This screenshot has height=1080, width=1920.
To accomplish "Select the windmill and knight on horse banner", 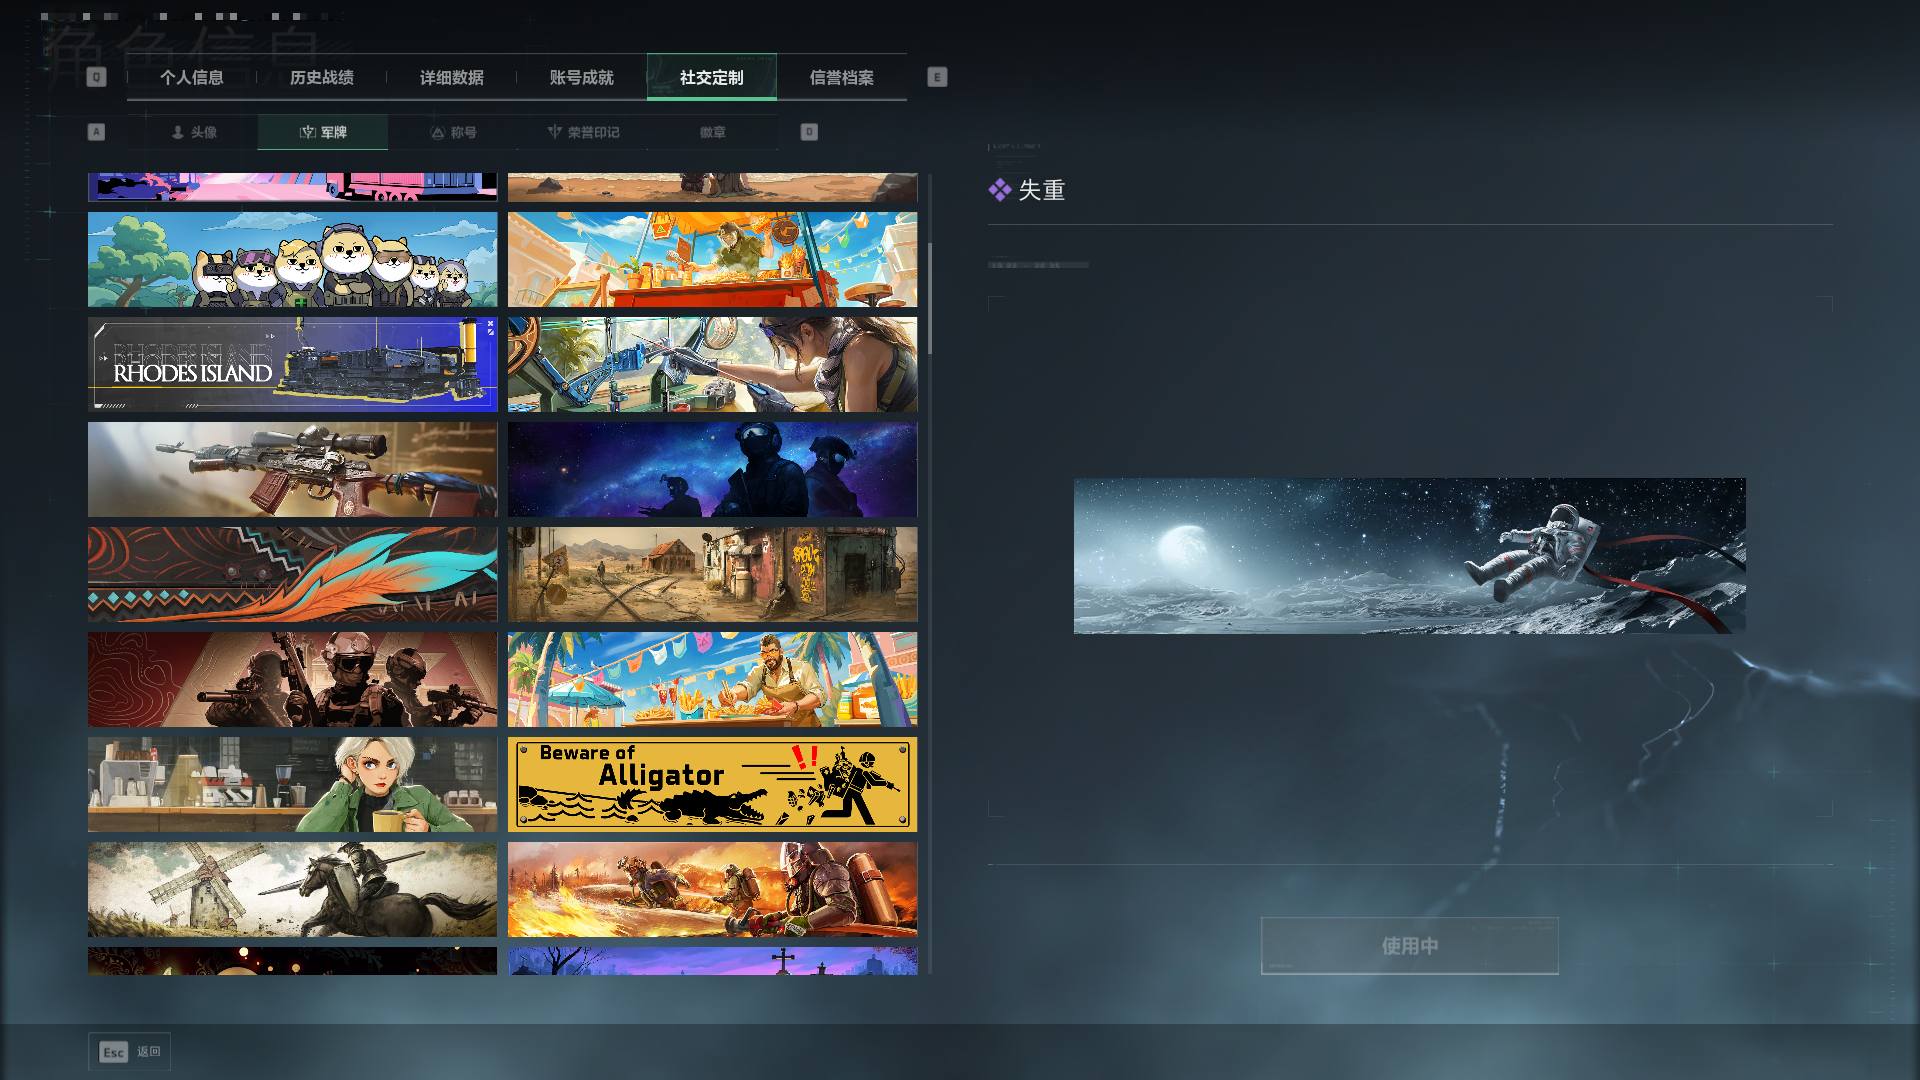I will pos(292,889).
